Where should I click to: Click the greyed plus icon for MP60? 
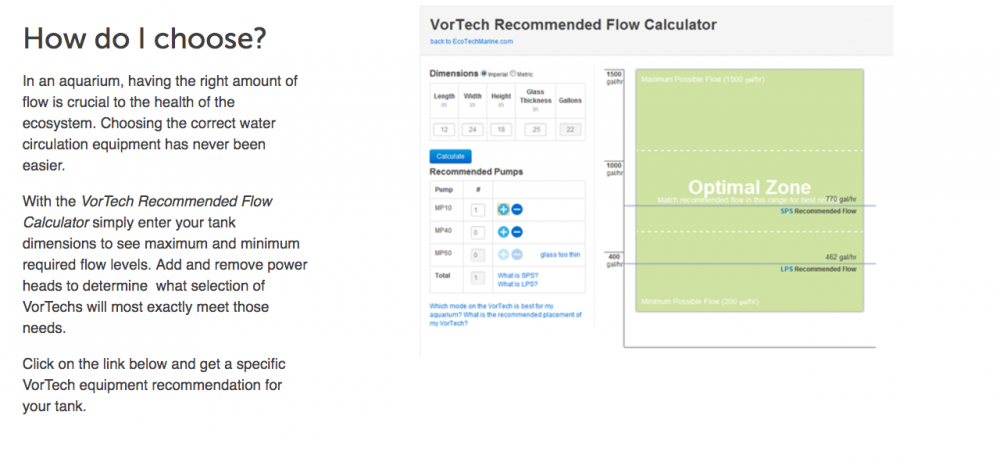pyautogui.click(x=503, y=255)
